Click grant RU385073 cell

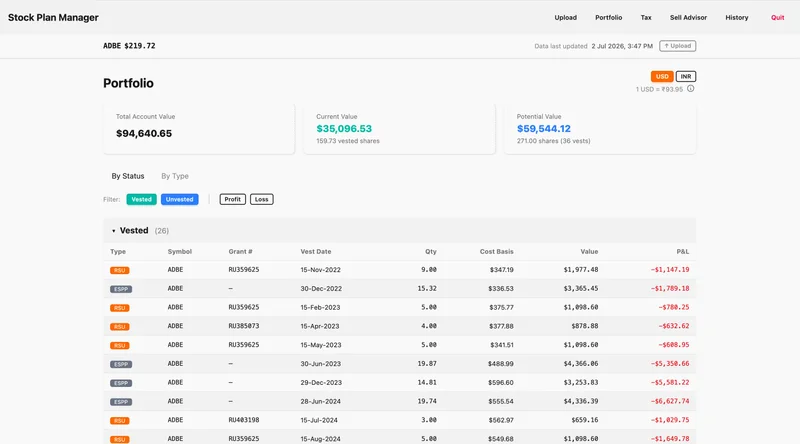click(244, 326)
